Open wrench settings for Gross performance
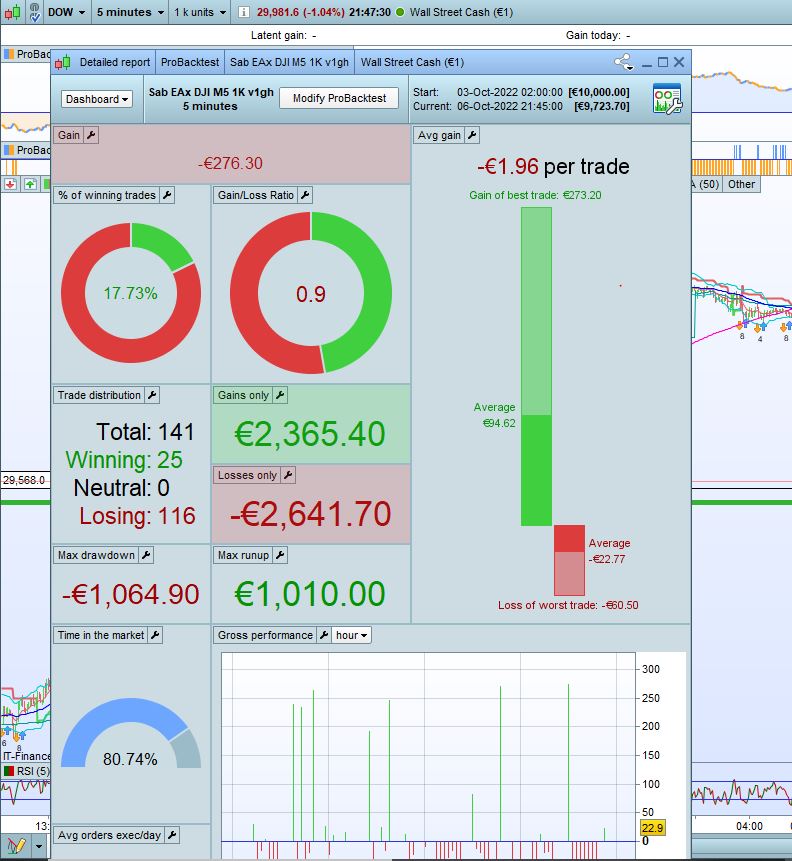This screenshot has height=861, width=792. 324,635
